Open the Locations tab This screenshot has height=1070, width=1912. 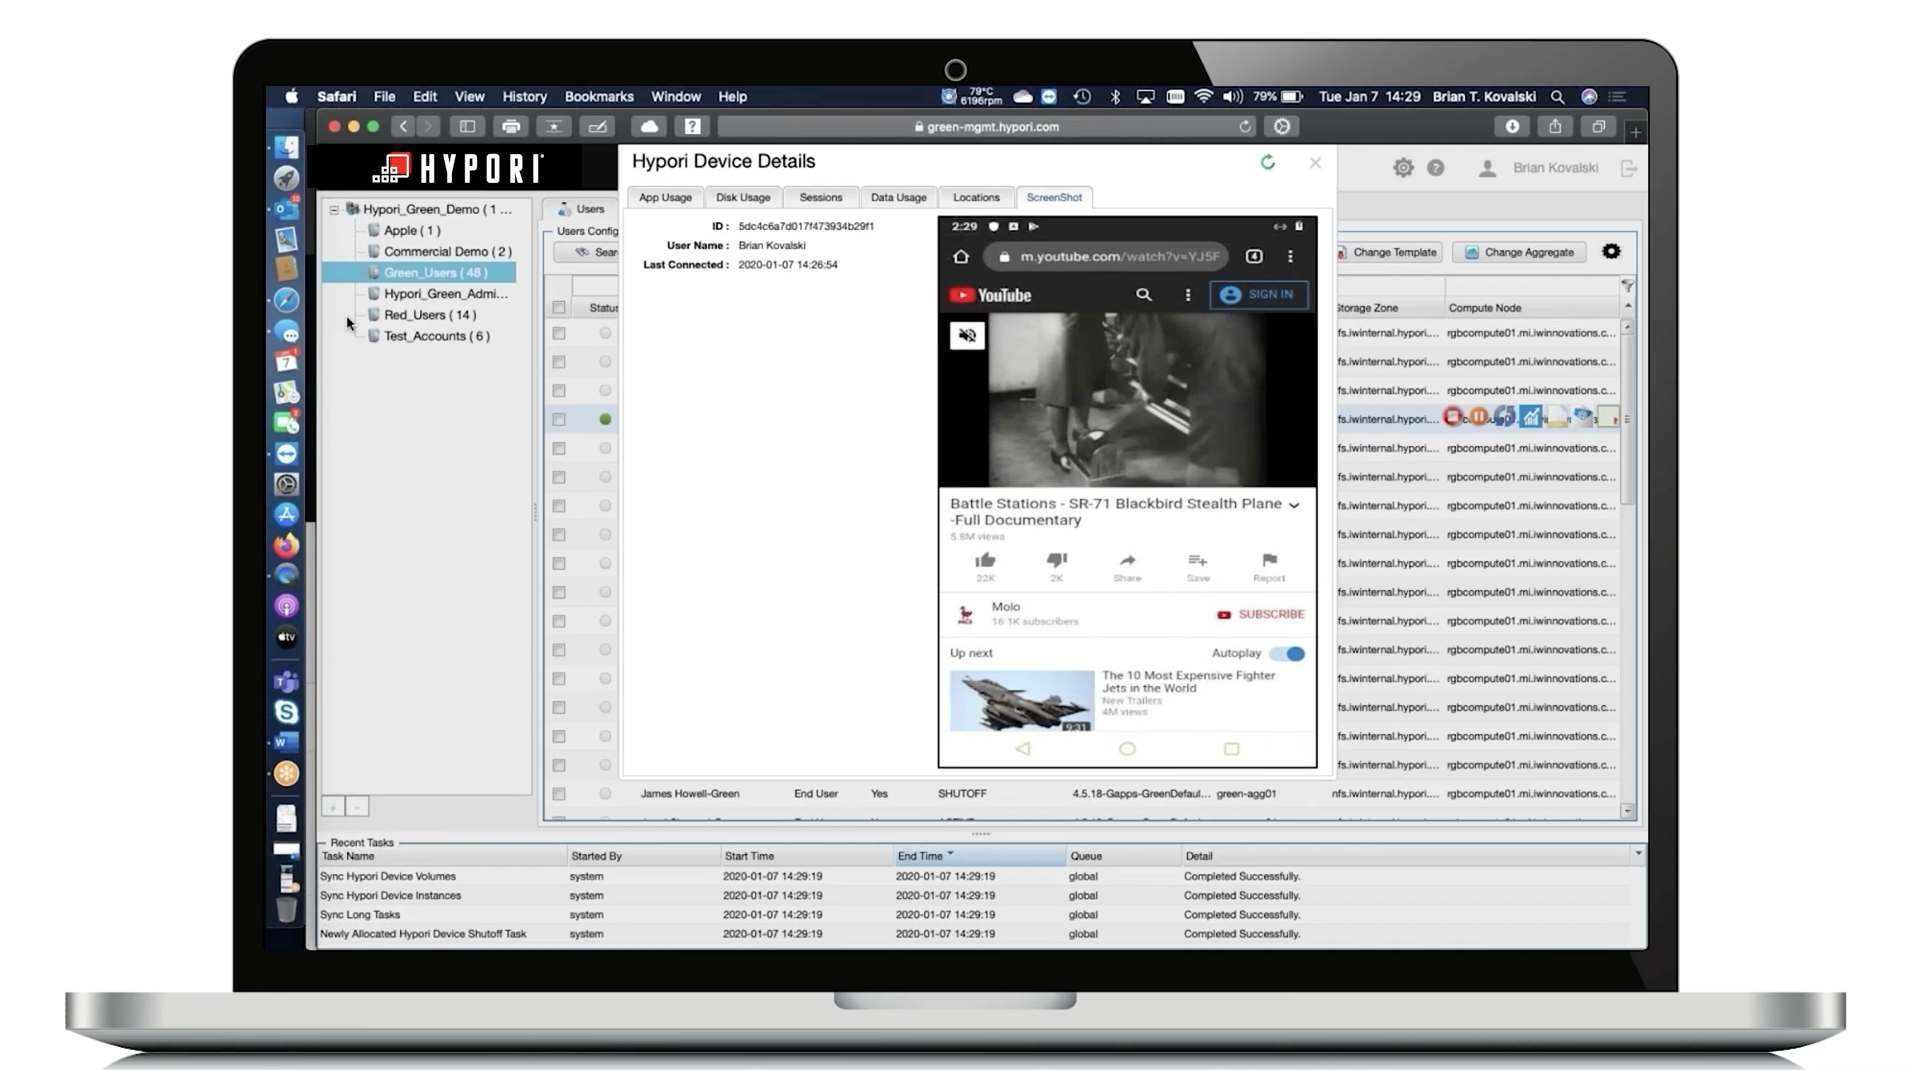(x=976, y=198)
